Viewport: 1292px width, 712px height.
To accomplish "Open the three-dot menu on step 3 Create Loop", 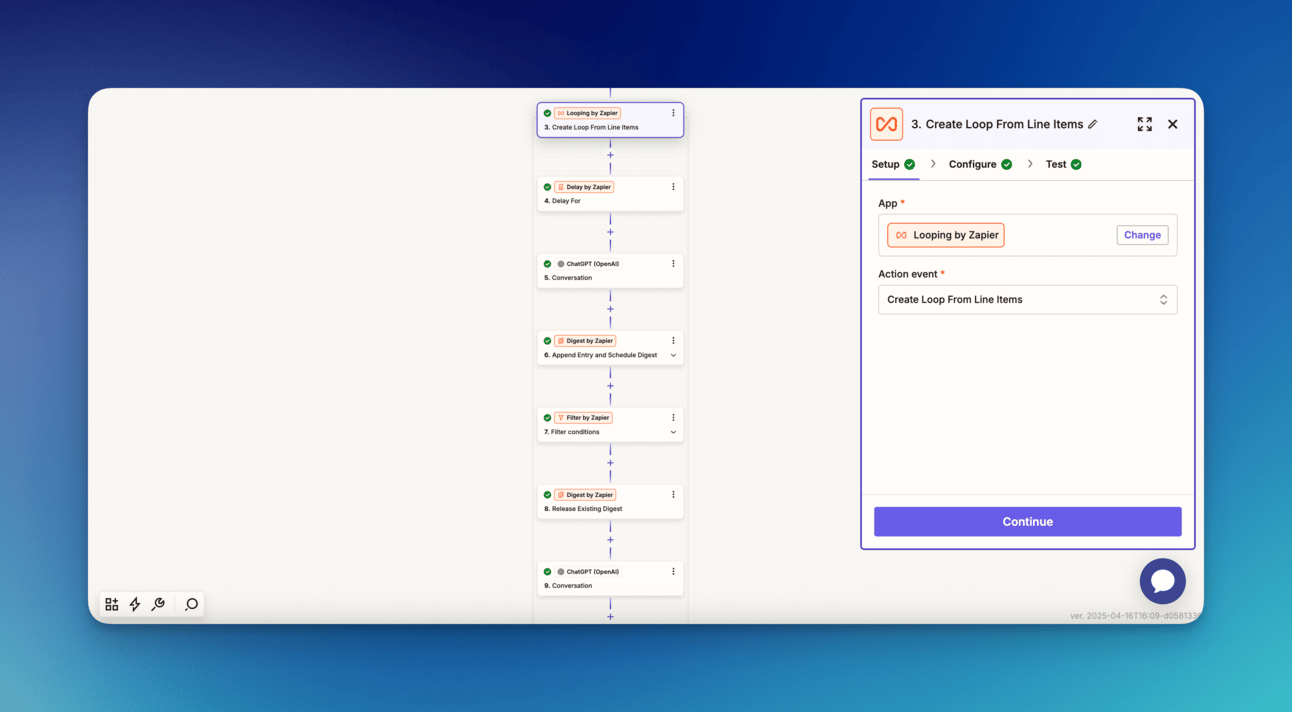I will pos(673,113).
